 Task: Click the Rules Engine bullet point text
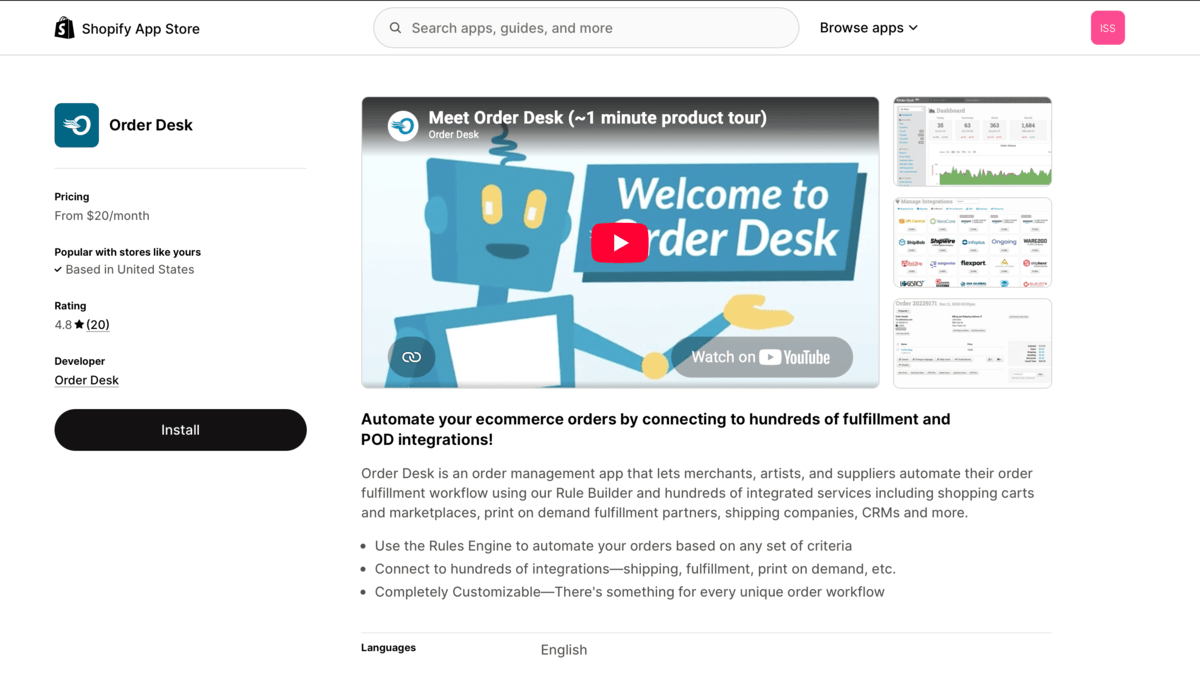coord(613,546)
